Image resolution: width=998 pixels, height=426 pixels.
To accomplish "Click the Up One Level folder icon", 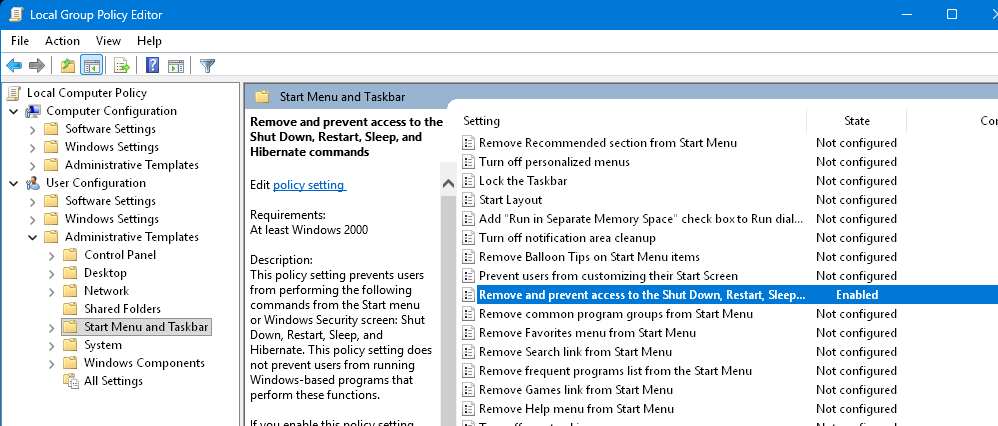I will click(67, 66).
